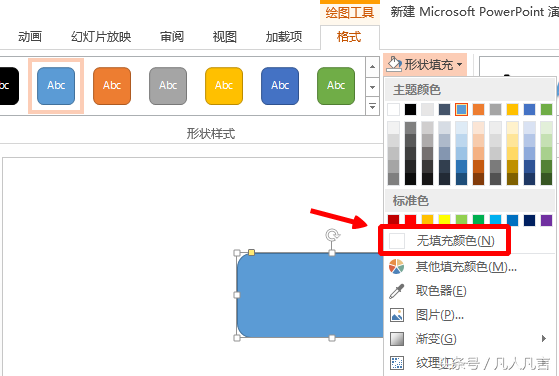
Task: Pick light green standard color swatch
Action: (461, 220)
